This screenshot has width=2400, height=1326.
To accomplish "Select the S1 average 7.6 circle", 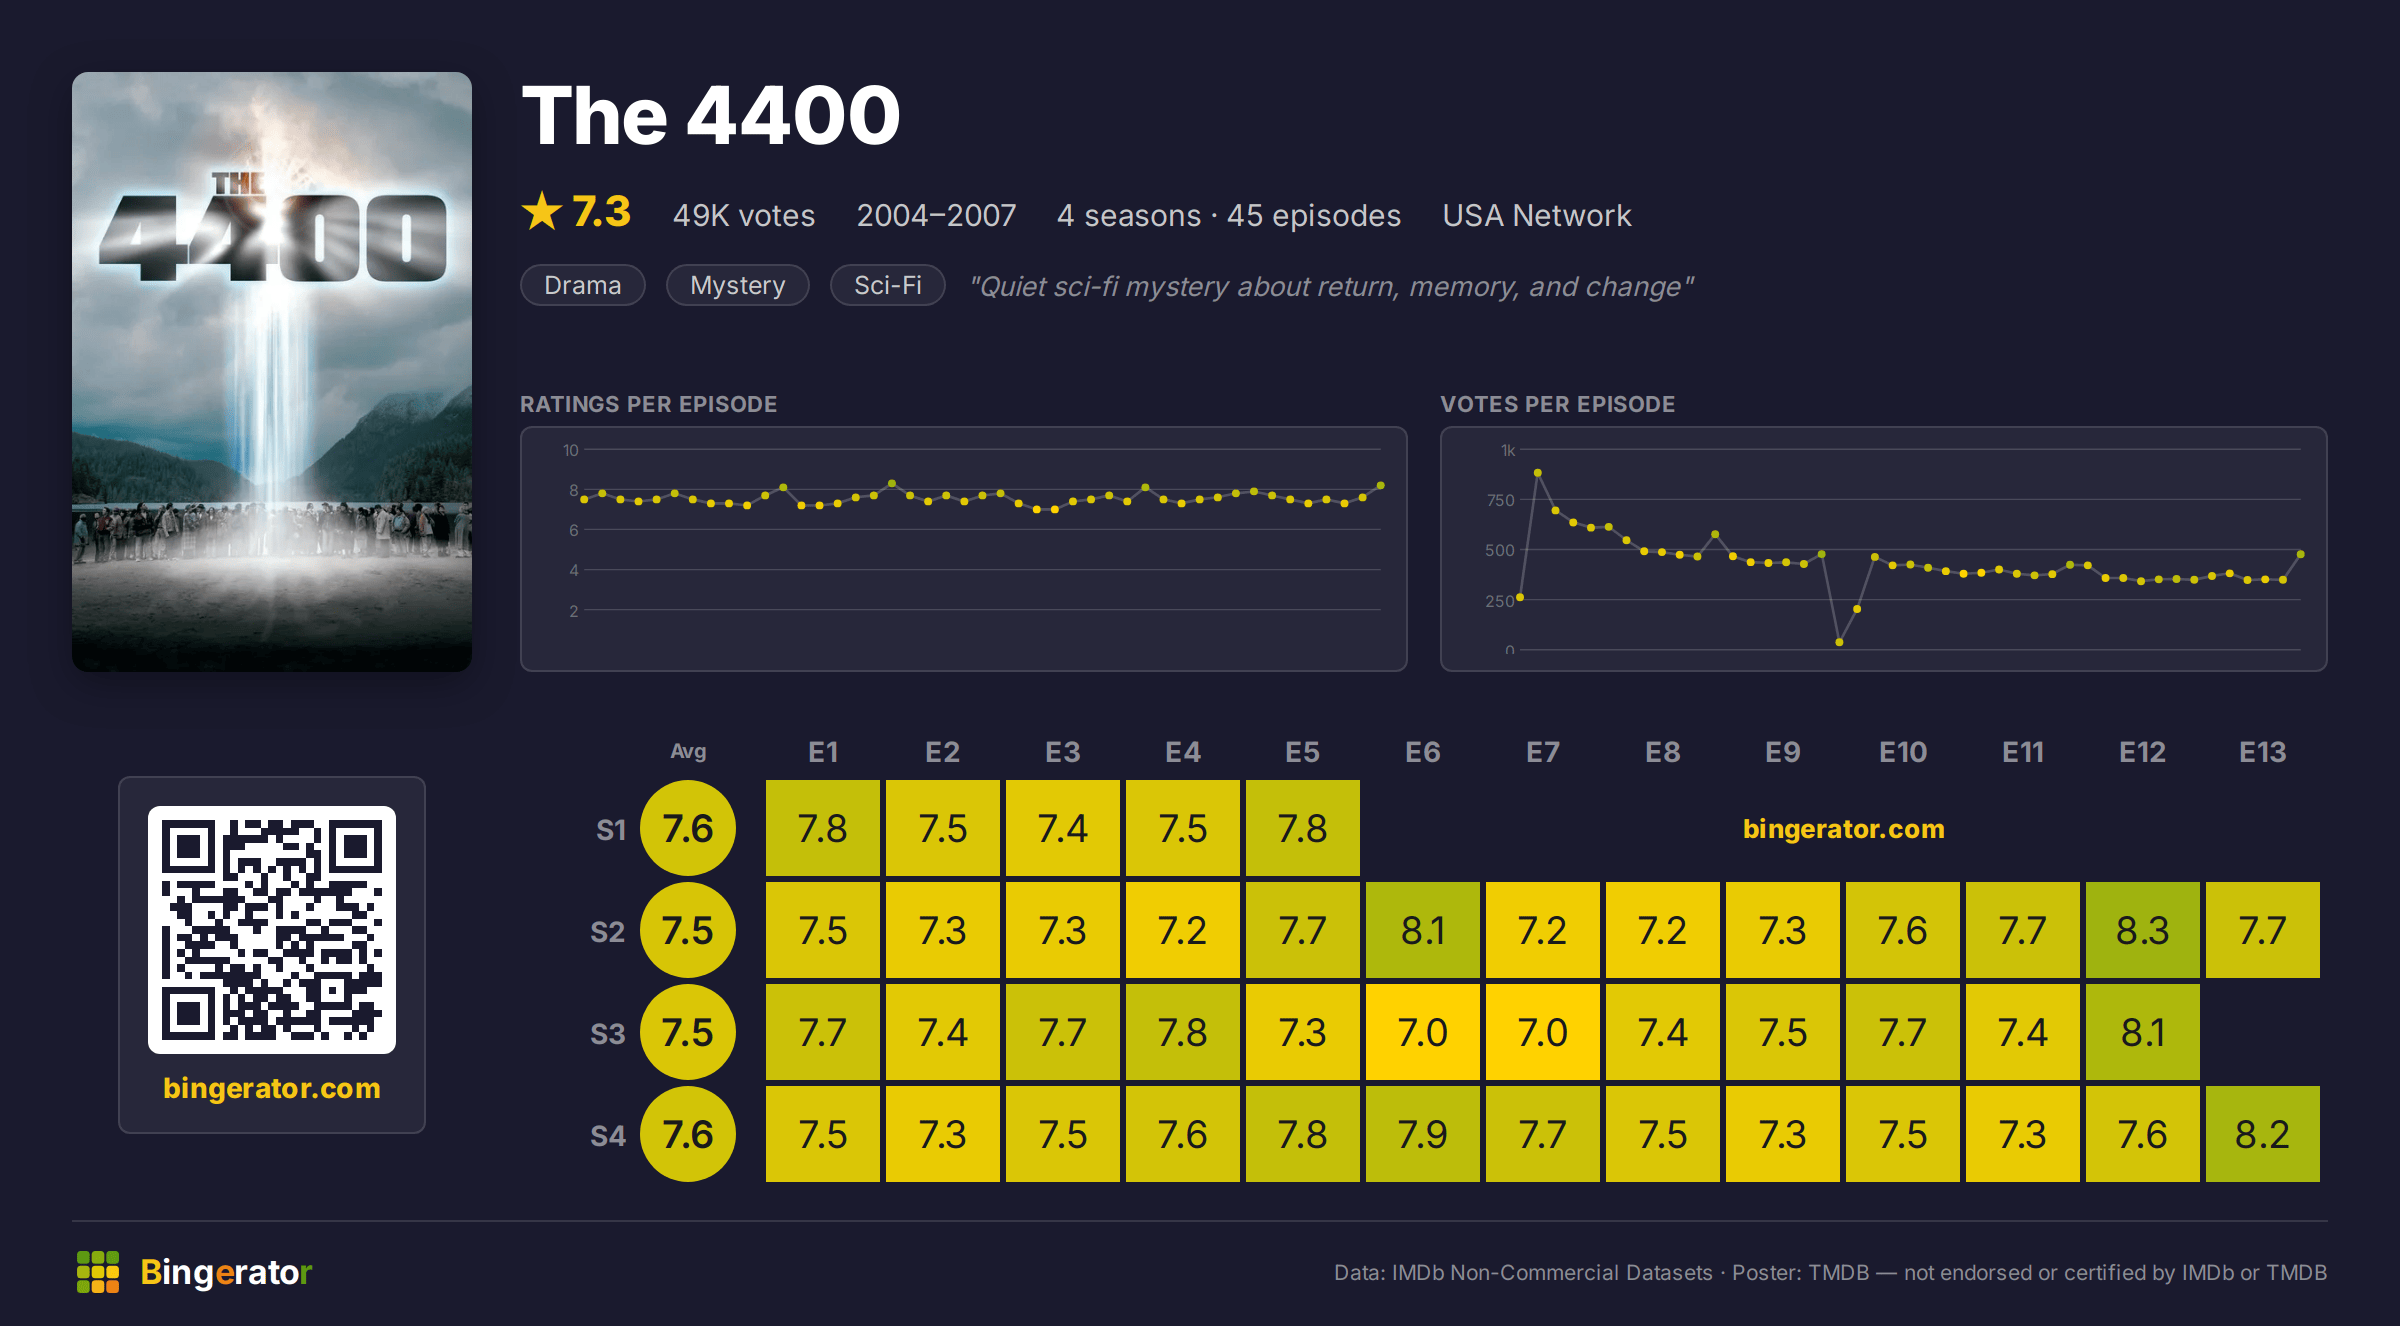I will click(688, 828).
